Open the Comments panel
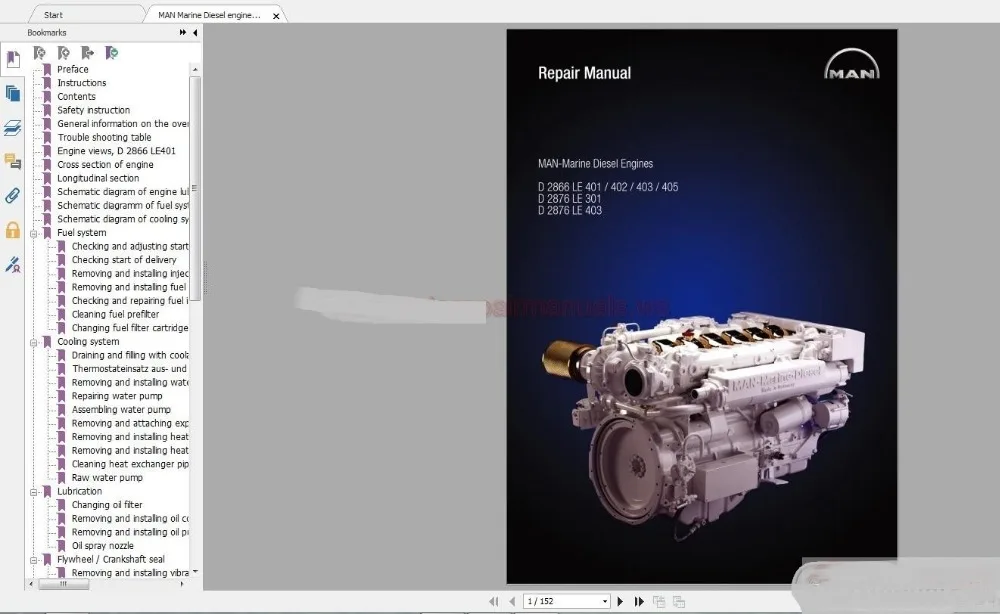The image size is (1000, 614). coord(12,162)
